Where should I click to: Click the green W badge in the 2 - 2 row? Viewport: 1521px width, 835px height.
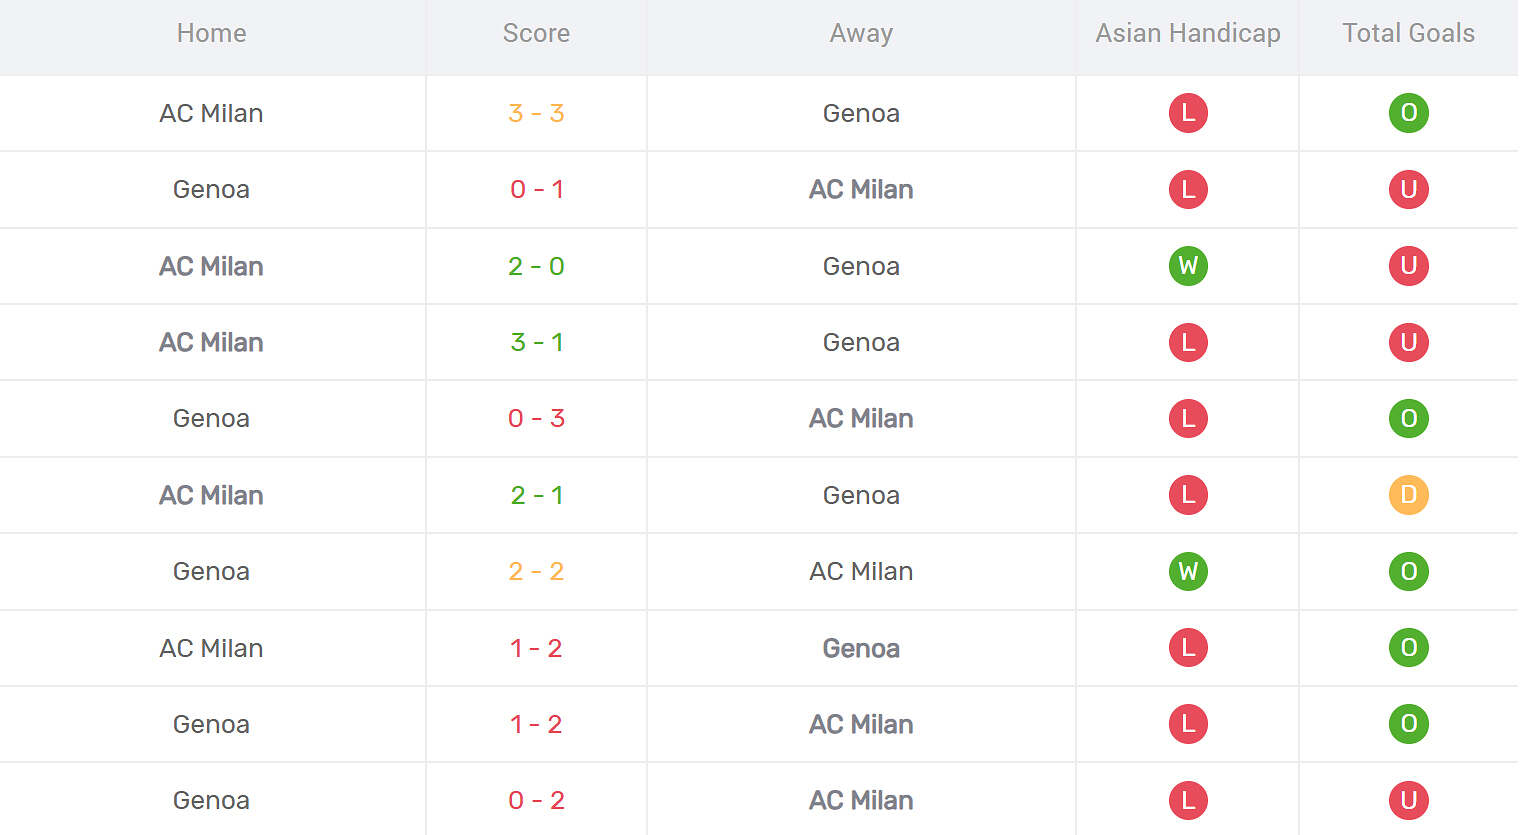click(x=1188, y=571)
